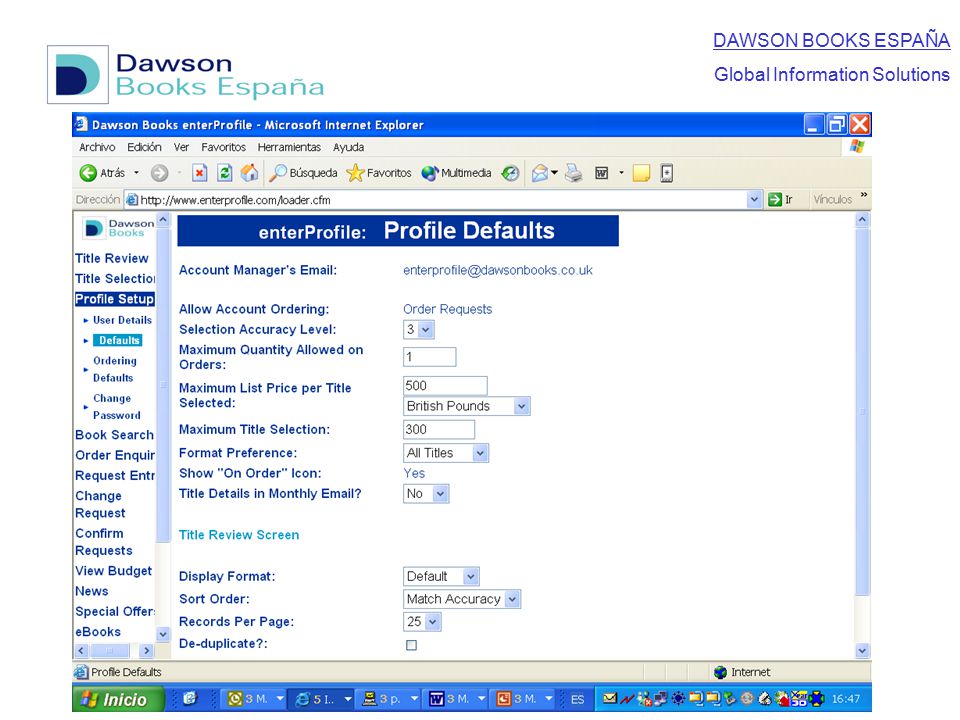Open the Atrás back-history dropdown arrow
The image size is (960, 720).
tap(137, 173)
